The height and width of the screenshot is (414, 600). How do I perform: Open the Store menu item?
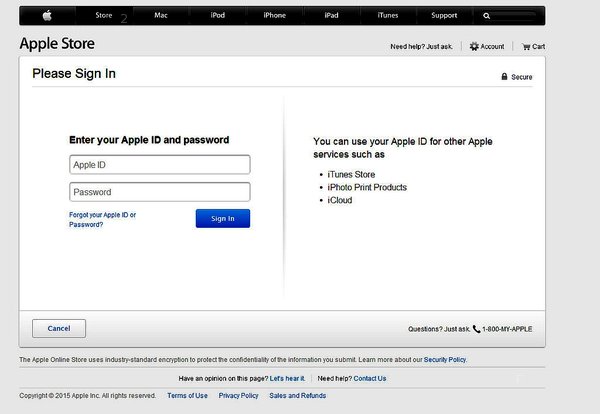click(x=104, y=15)
